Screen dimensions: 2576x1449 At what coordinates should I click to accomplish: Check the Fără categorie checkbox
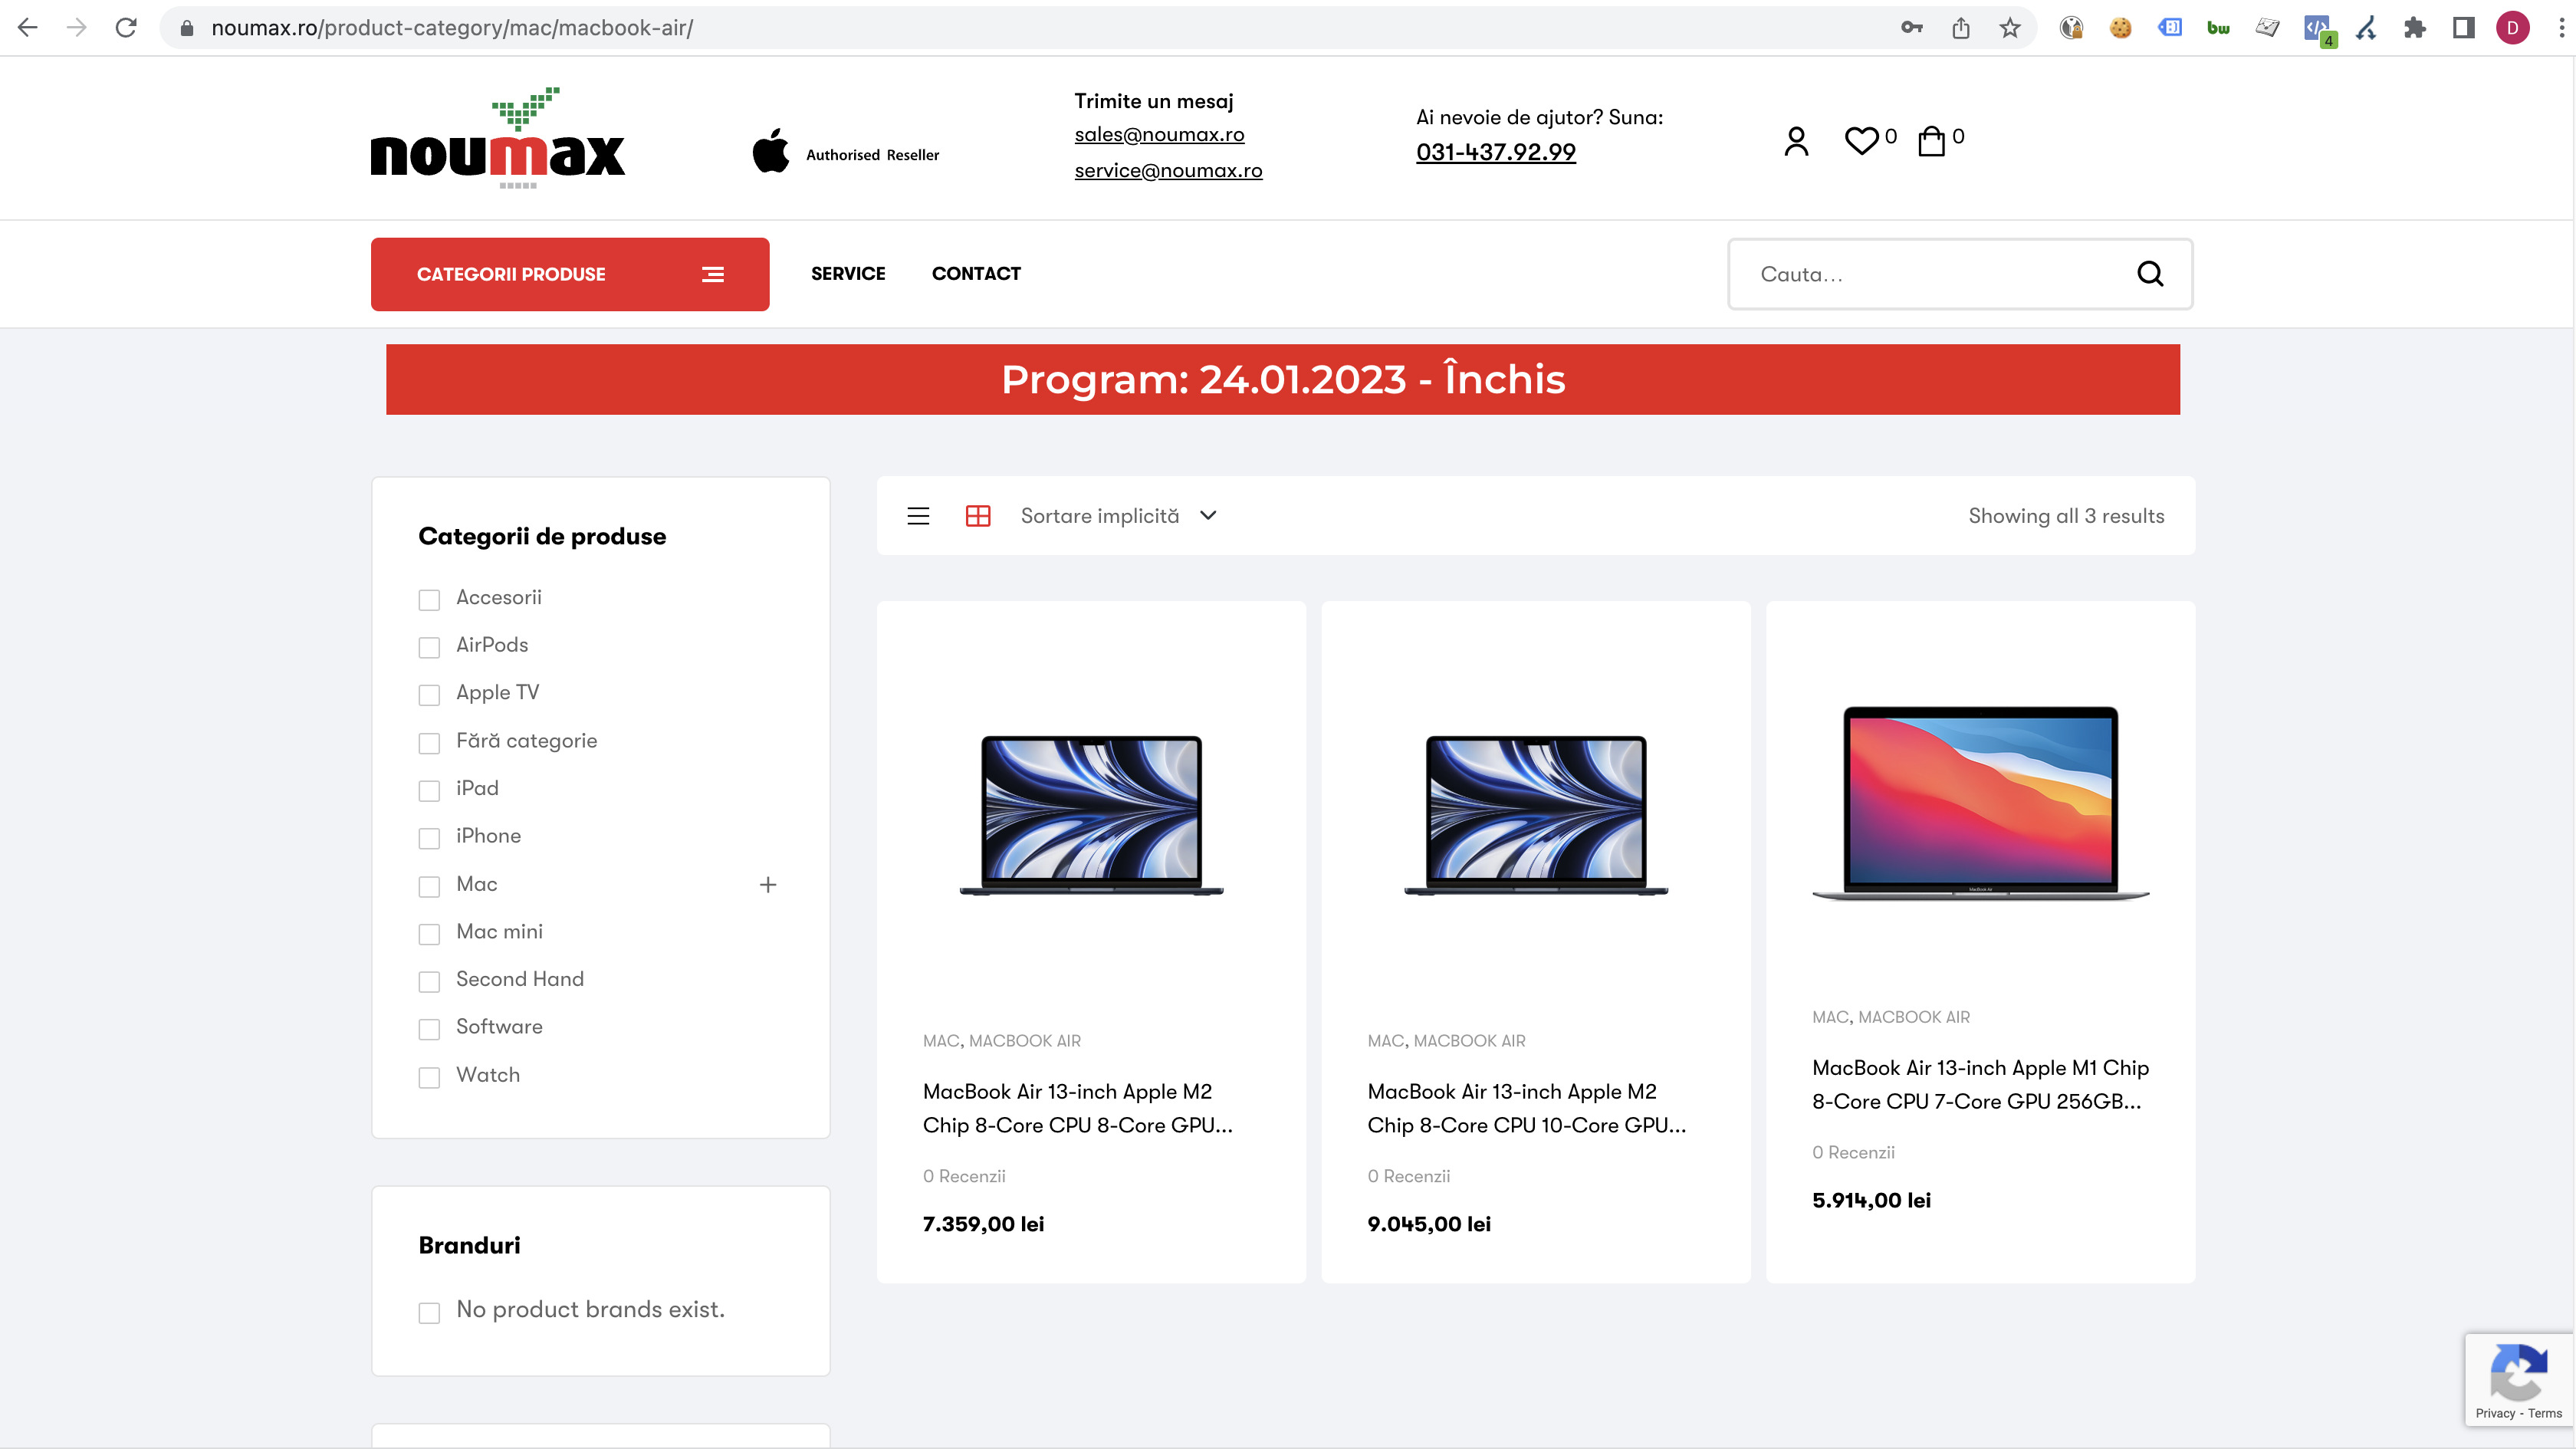coord(429,743)
